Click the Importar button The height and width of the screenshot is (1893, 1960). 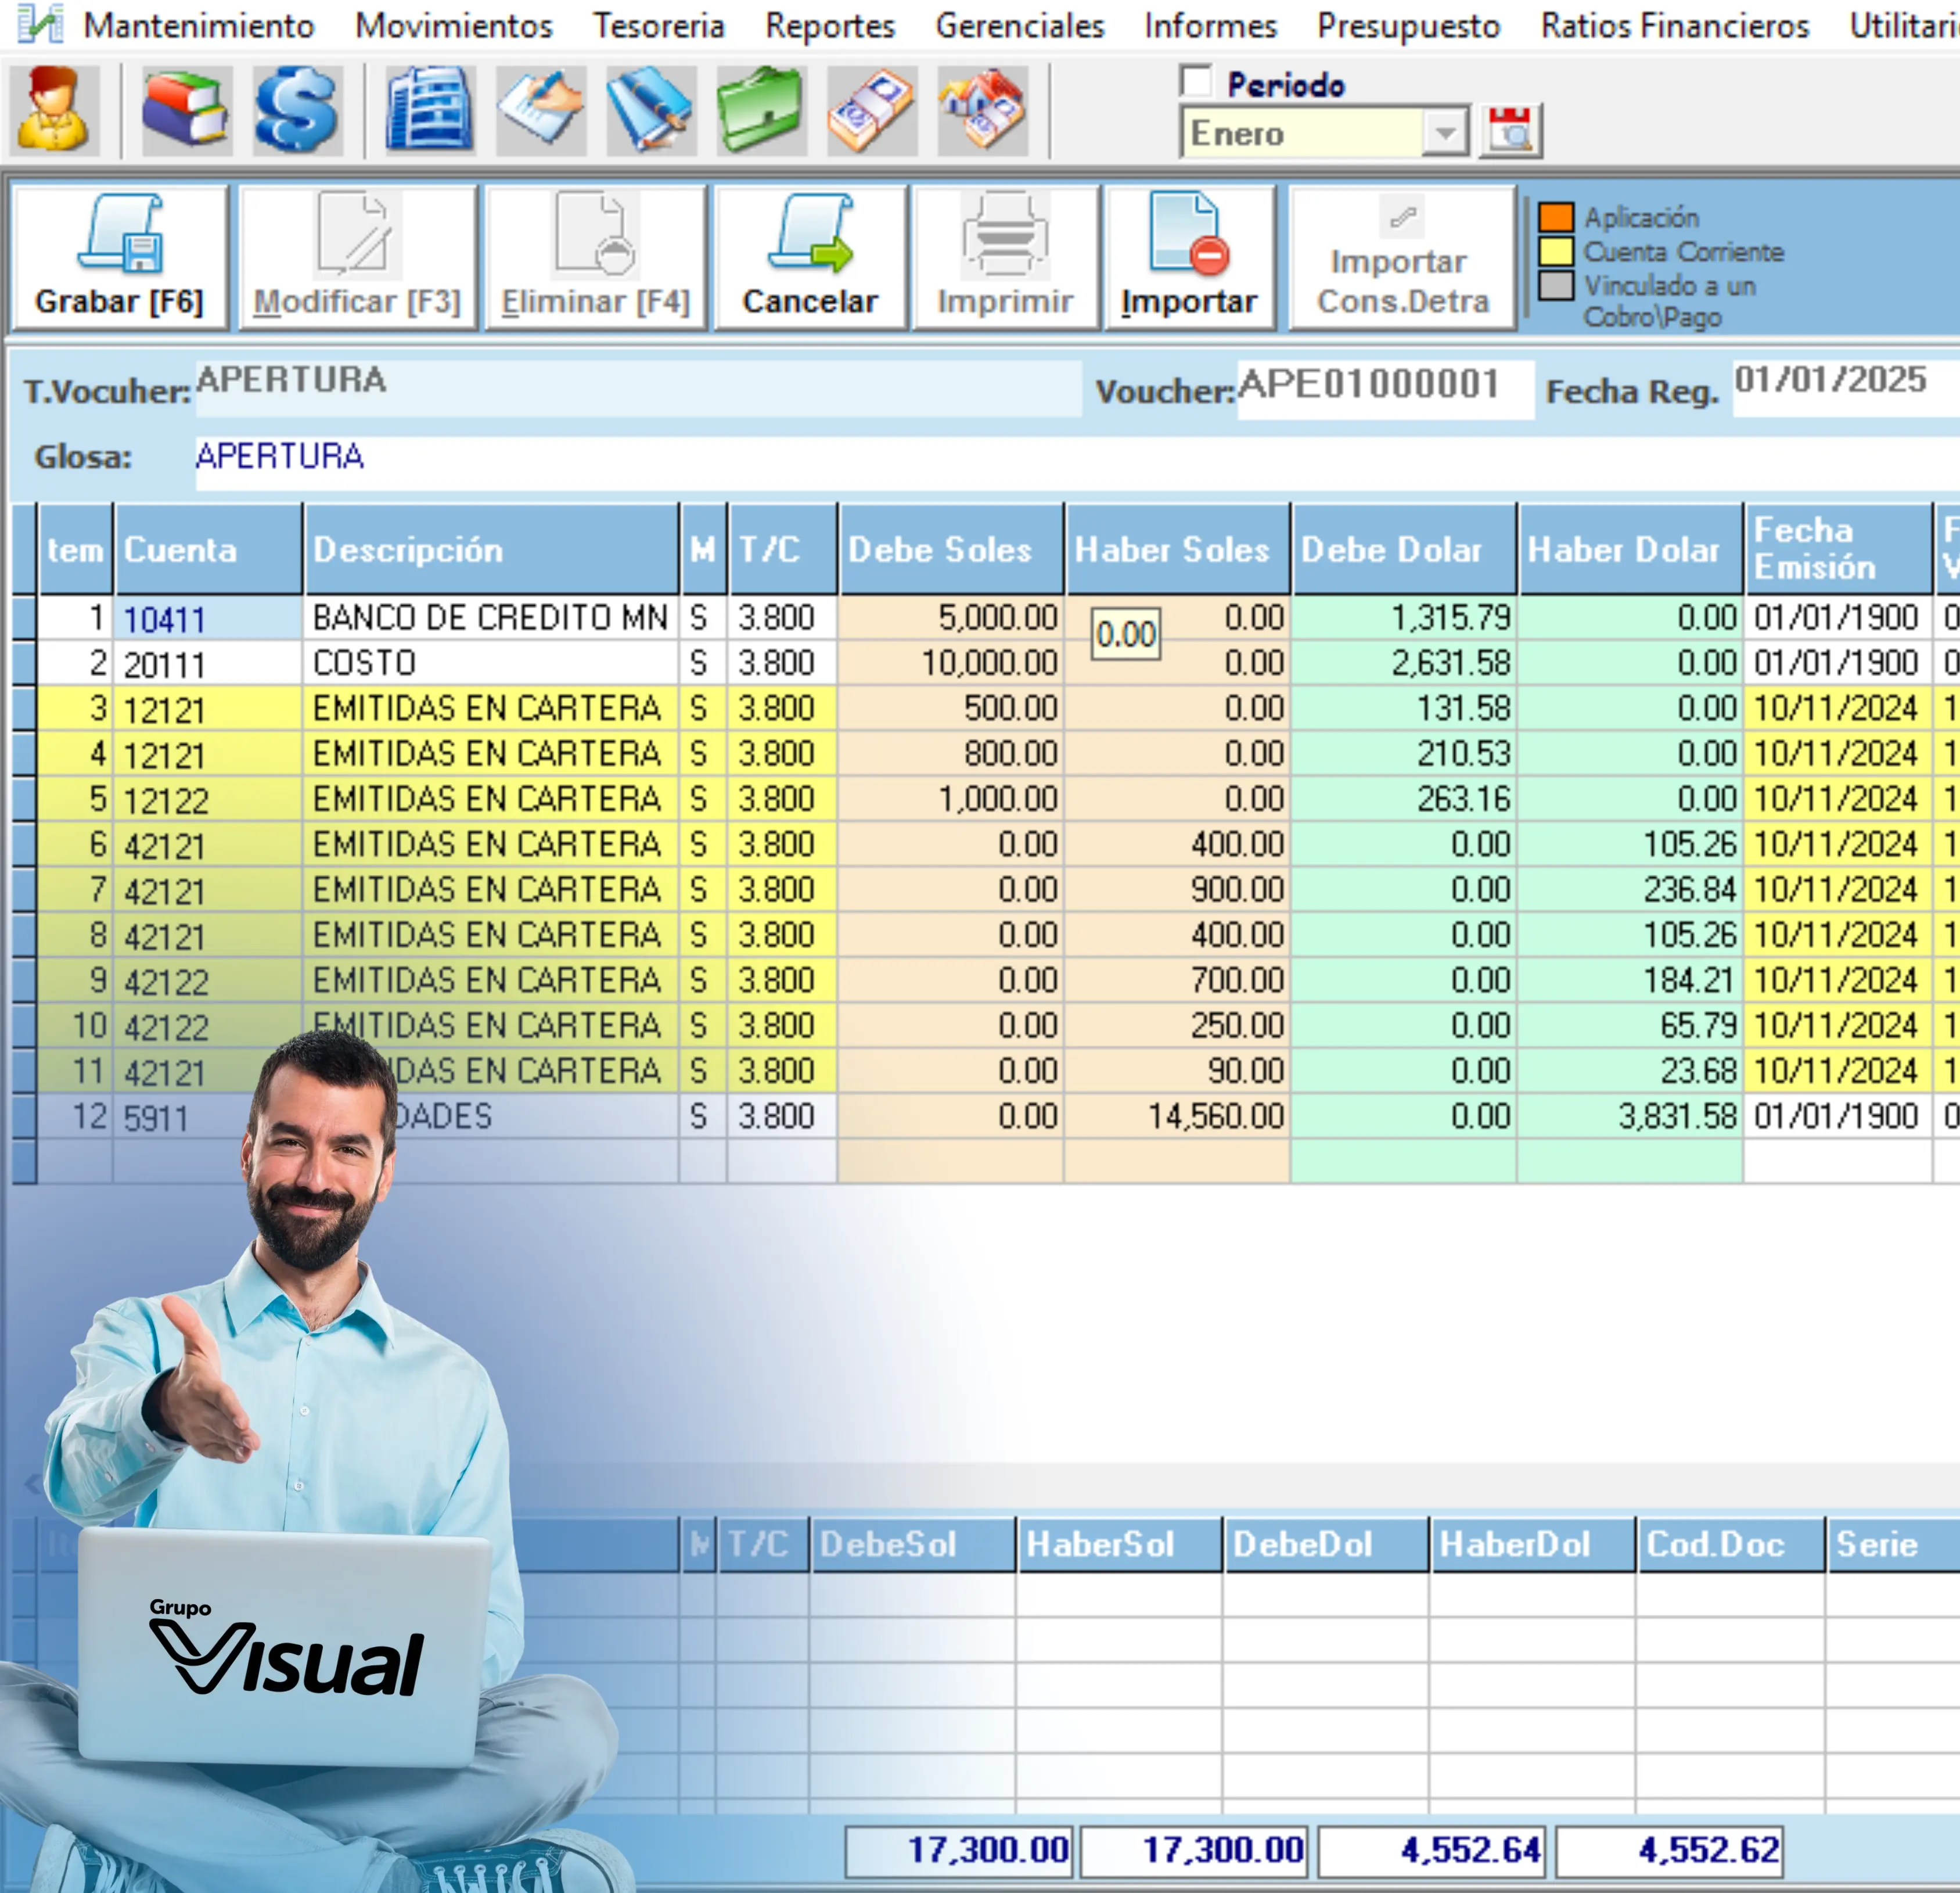point(1189,258)
